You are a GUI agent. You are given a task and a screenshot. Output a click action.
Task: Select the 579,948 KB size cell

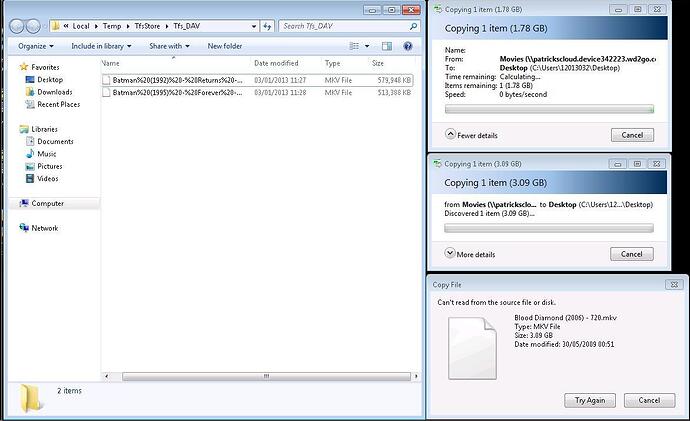click(x=394, y=80)
